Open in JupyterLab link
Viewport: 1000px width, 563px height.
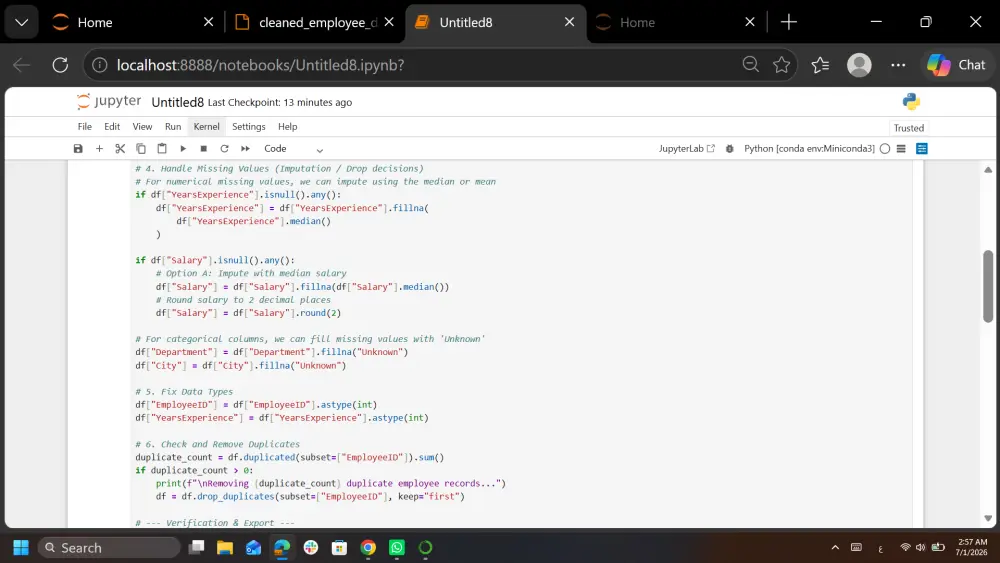pyautogui.click(x=687, y=149)
